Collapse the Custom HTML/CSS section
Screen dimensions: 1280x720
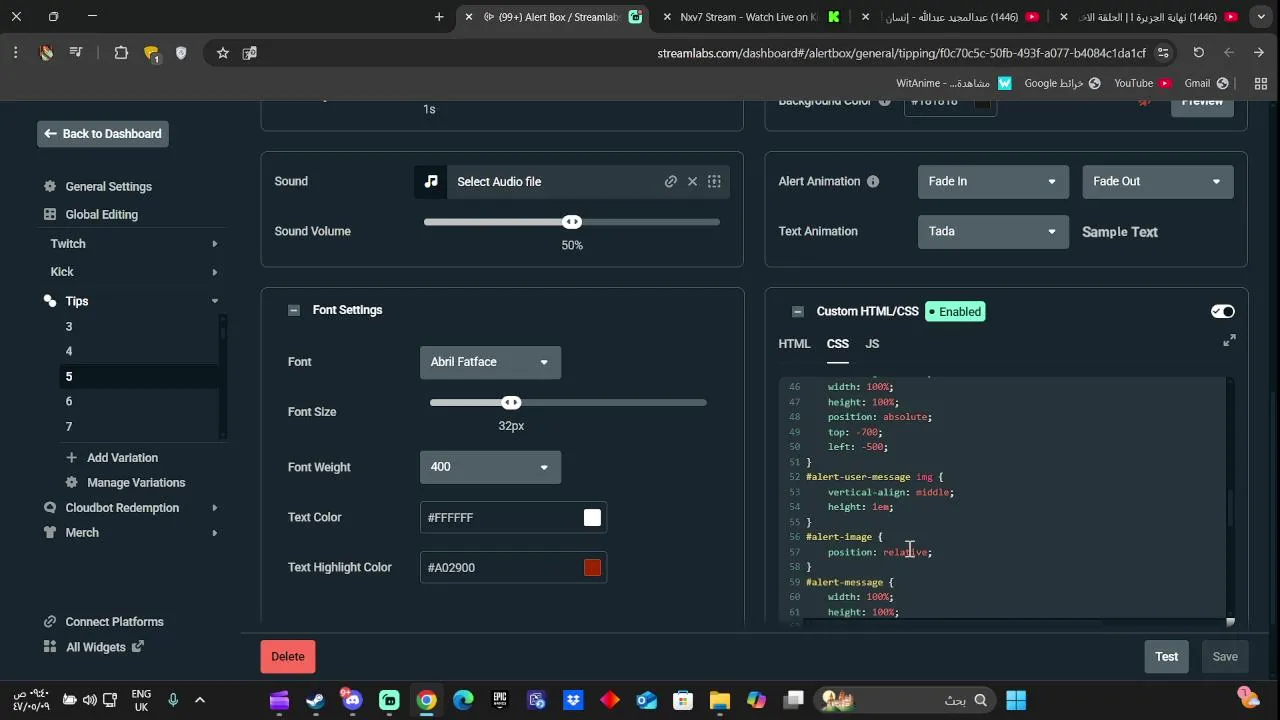point(798,311)
